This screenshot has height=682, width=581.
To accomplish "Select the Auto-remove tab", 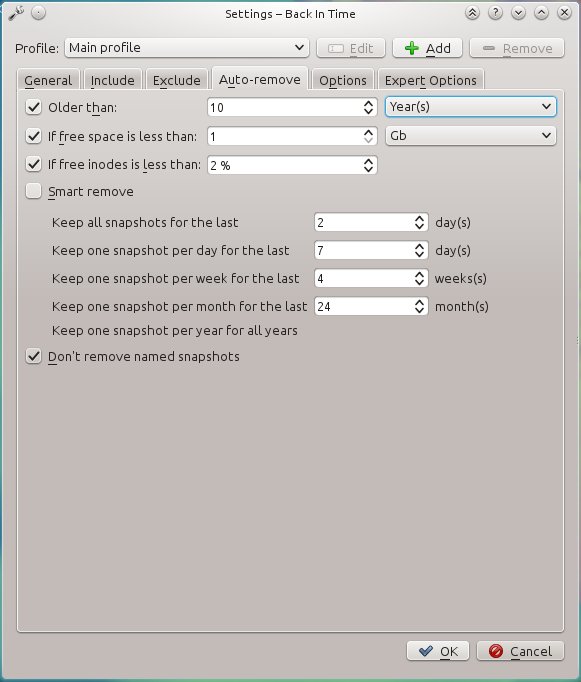I will point(260,80).
